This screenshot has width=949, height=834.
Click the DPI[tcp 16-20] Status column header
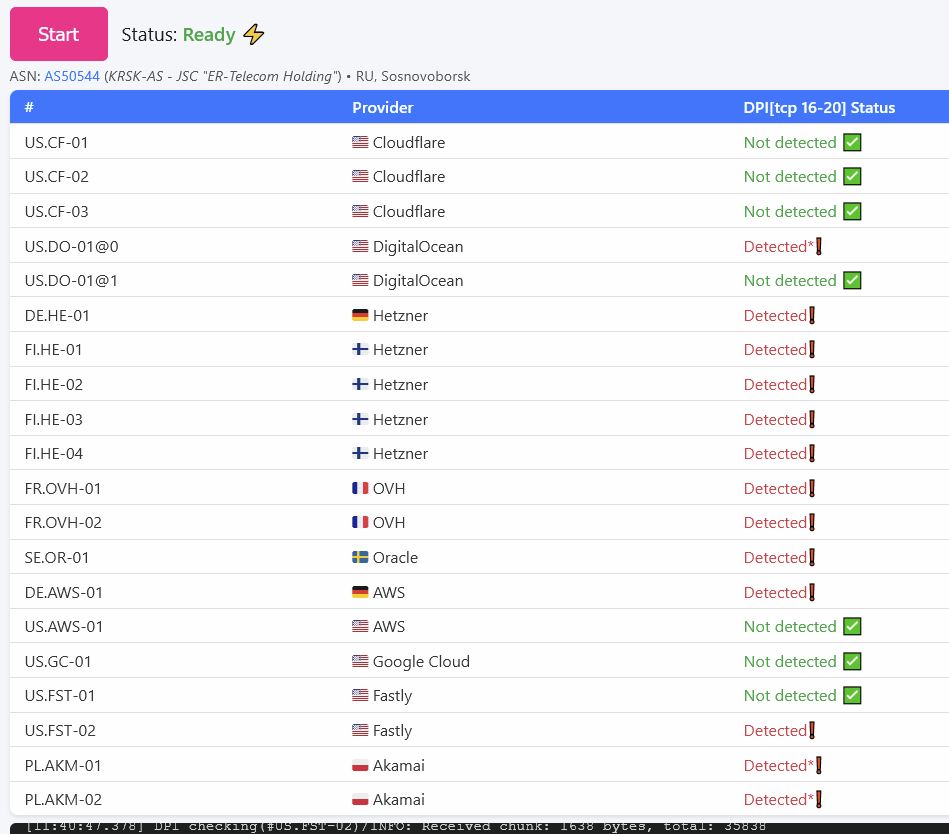819,107
